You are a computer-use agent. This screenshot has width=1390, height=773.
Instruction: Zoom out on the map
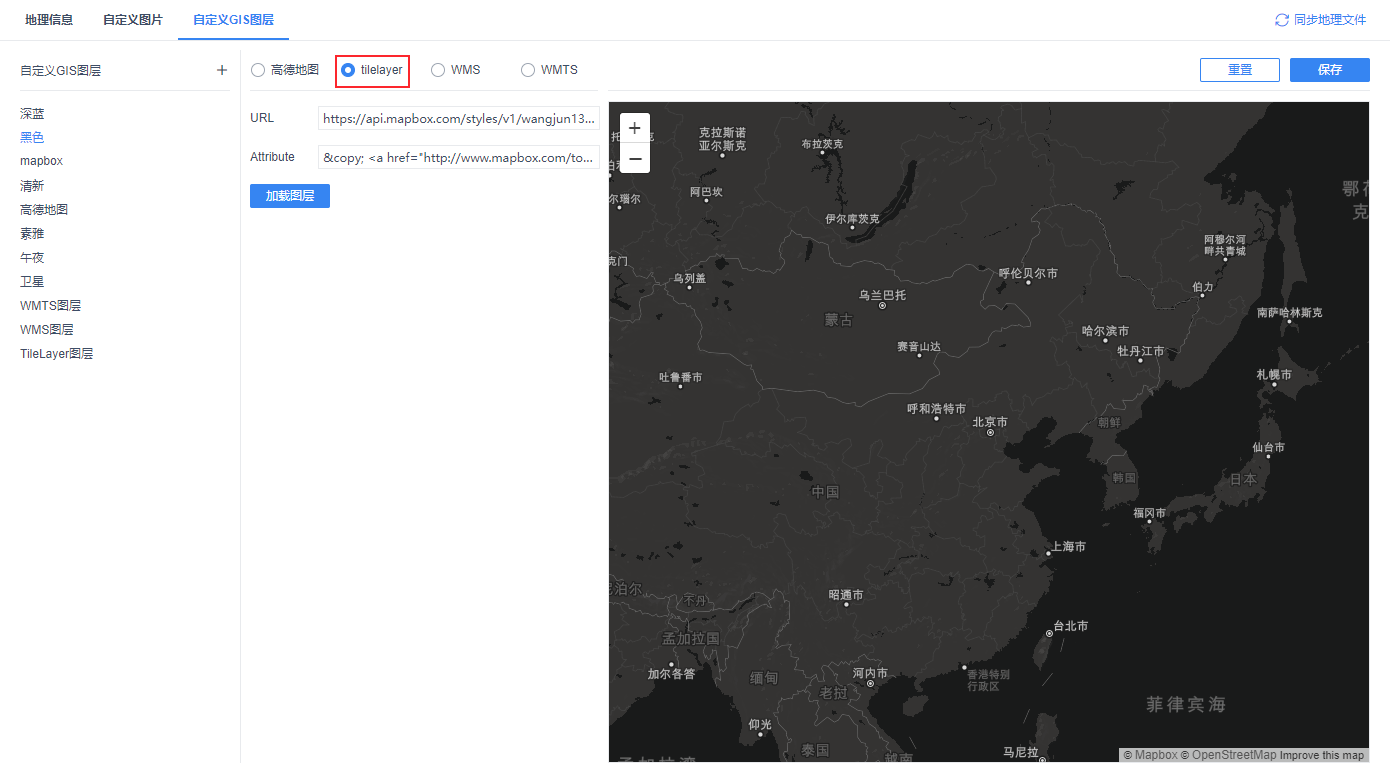pos(635,158)
